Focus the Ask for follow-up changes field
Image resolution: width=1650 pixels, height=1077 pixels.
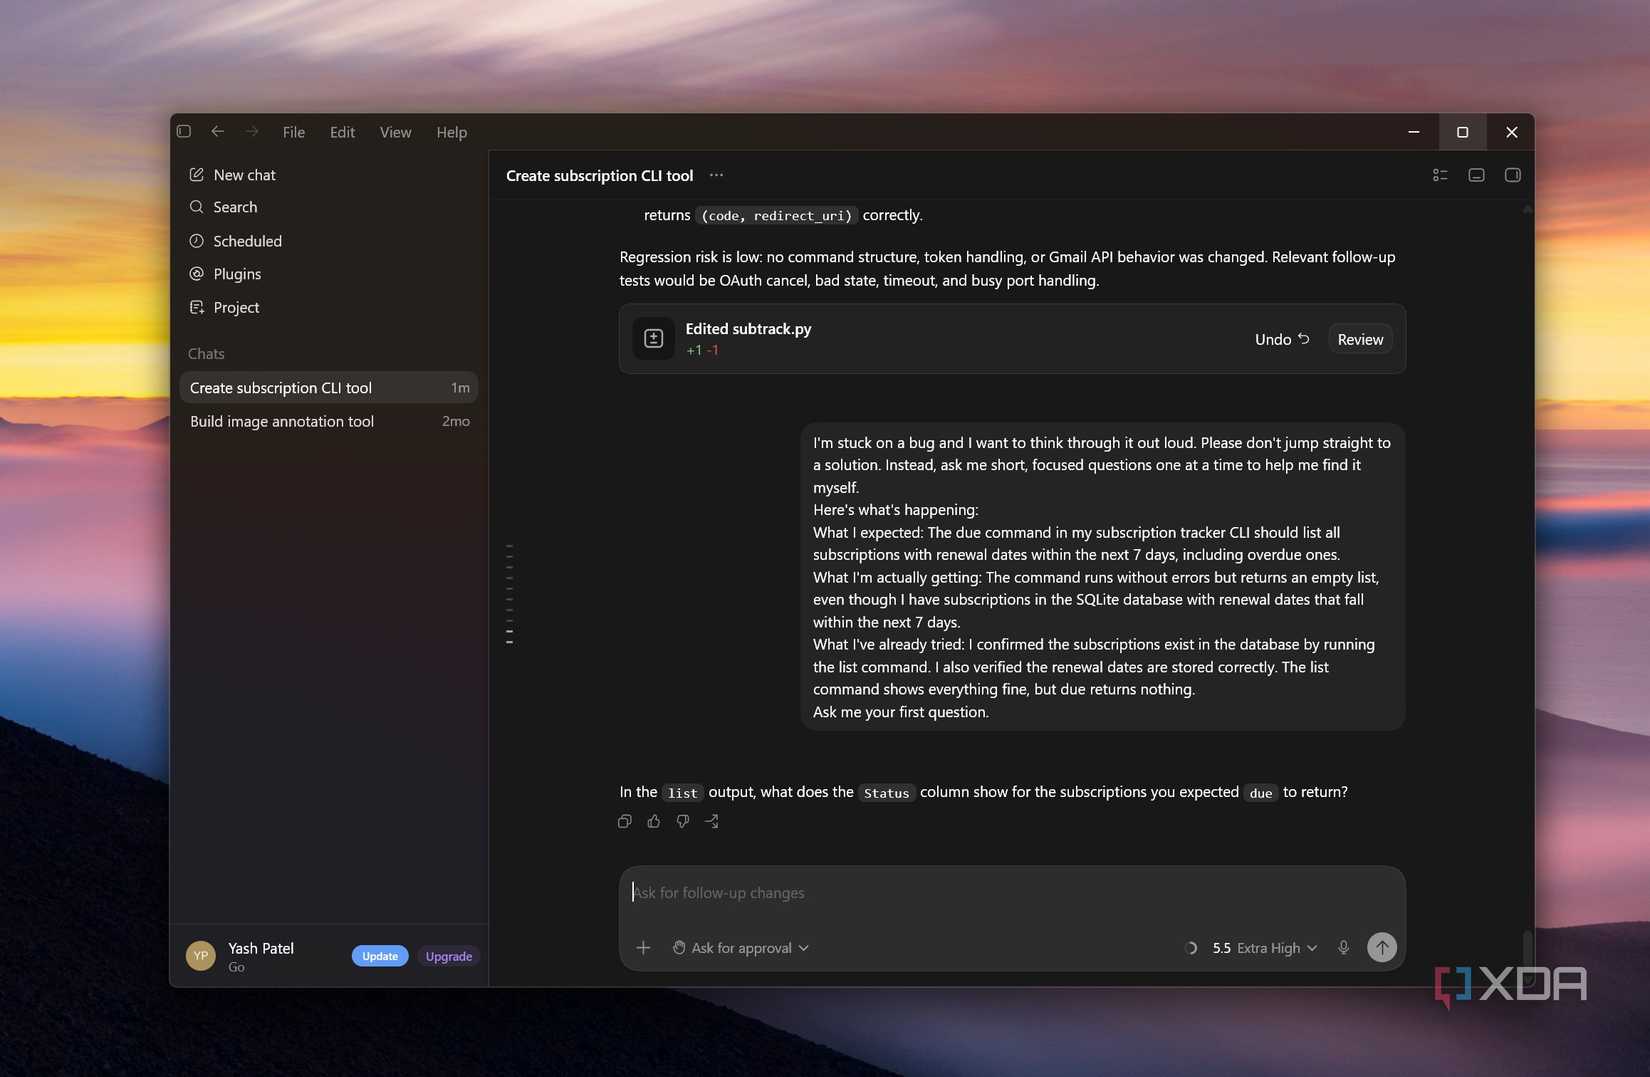(x=1012, y=893)
